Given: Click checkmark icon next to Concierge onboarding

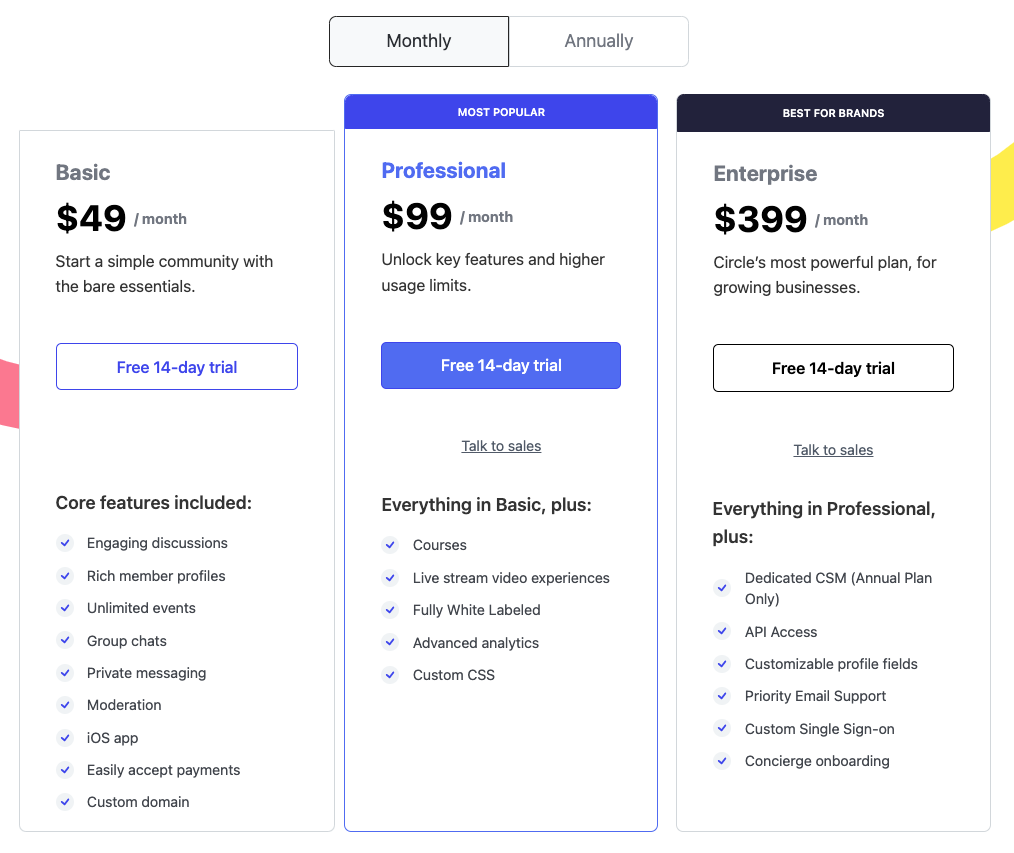Looking at the screenshot, I should coord(722,761).
